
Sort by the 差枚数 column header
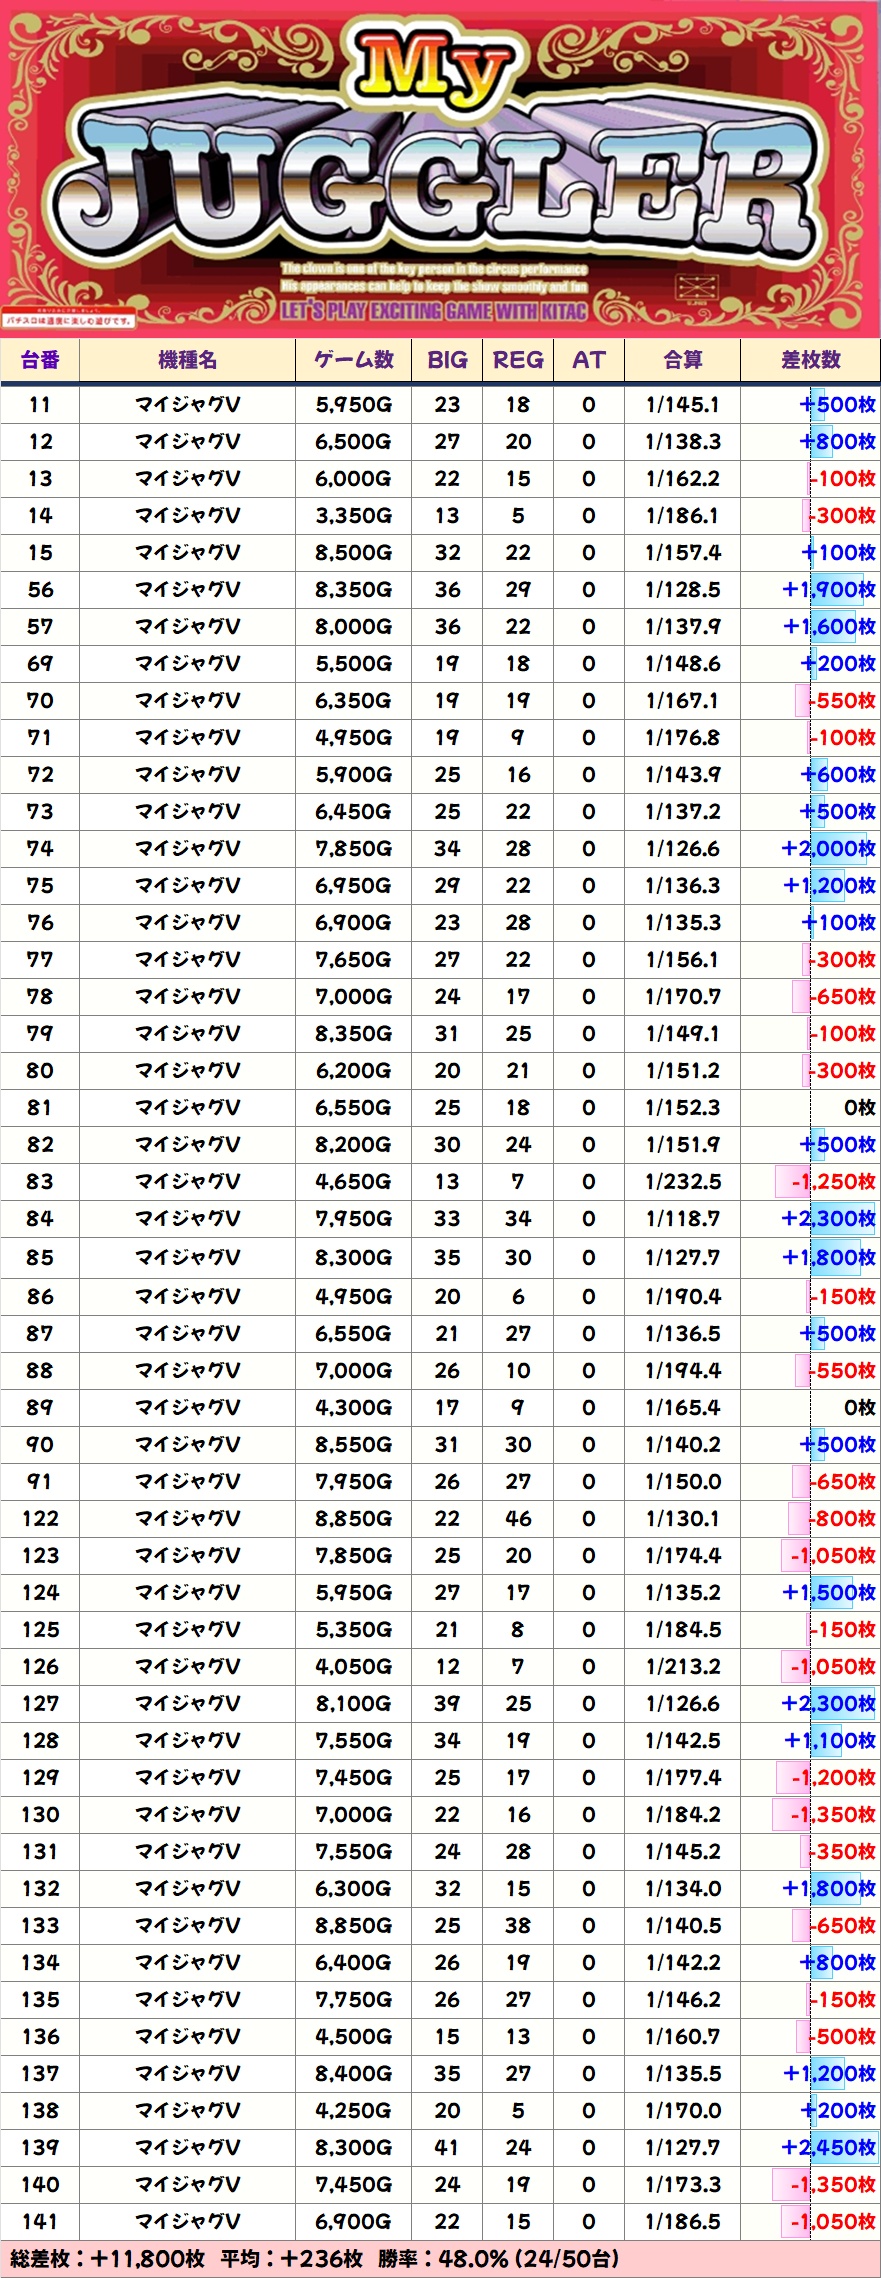pos(810,360)
